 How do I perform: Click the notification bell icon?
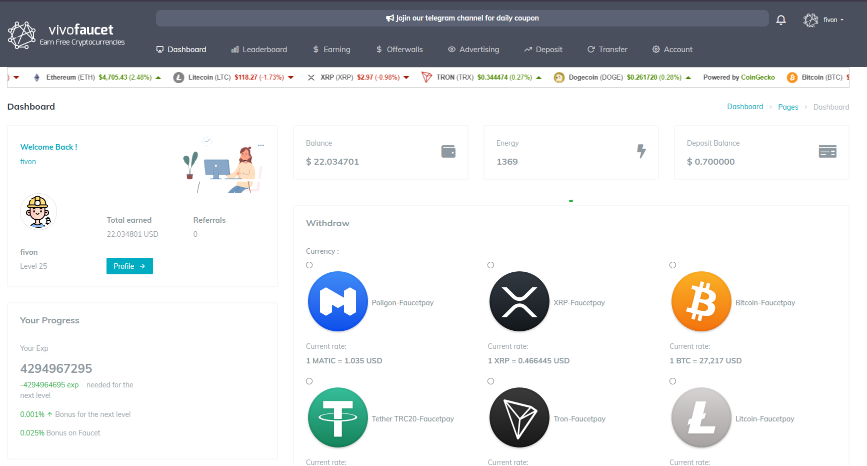pos(781,19)
